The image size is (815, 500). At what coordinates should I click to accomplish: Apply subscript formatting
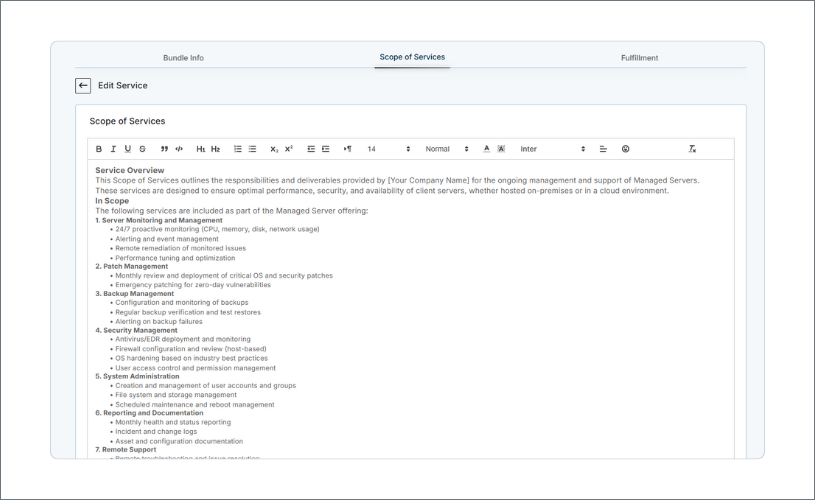pyautogui.click(x=274, y=149)
